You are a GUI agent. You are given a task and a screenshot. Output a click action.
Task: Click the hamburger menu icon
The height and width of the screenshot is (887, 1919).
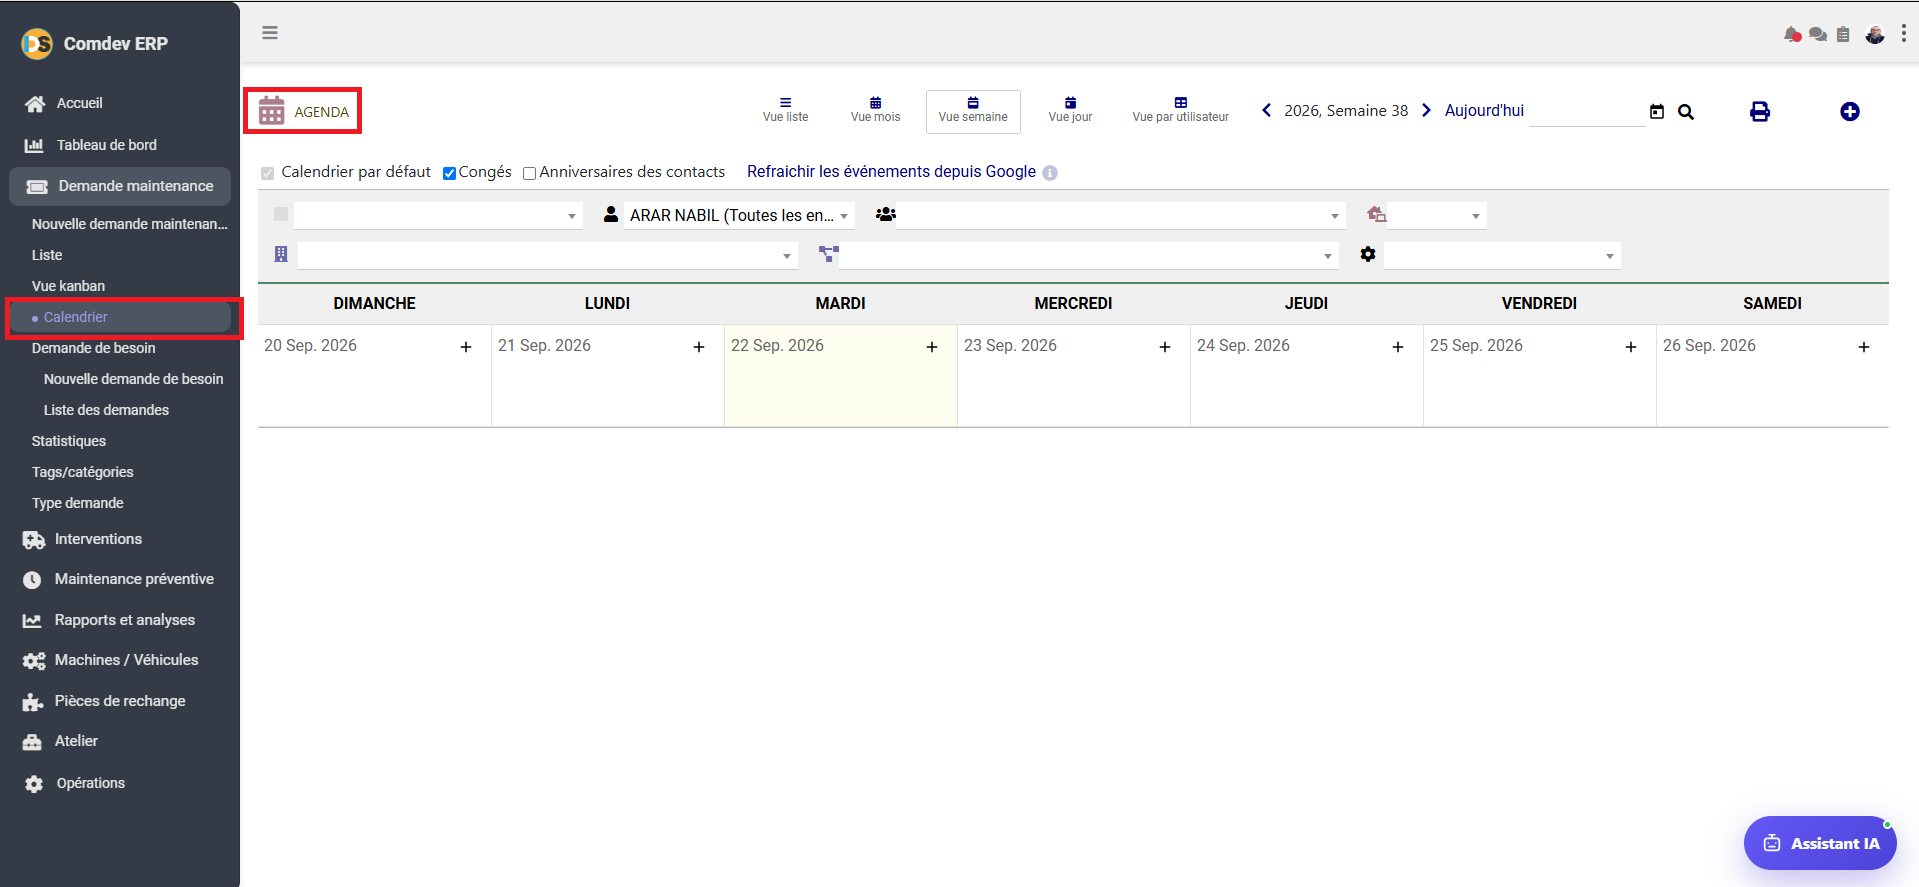coord(270,33)
